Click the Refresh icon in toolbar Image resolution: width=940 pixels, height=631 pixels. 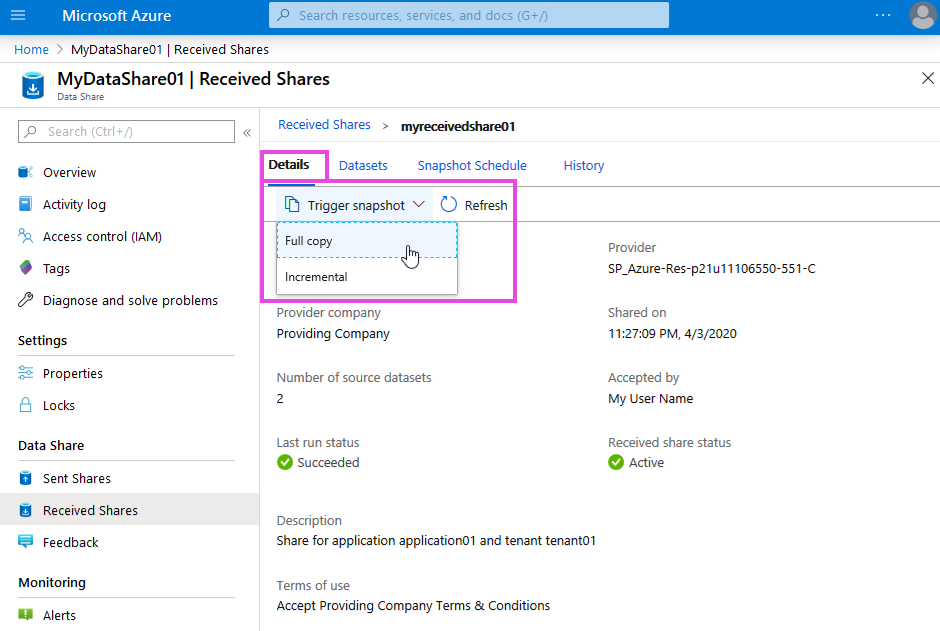[x=449, y=205]
